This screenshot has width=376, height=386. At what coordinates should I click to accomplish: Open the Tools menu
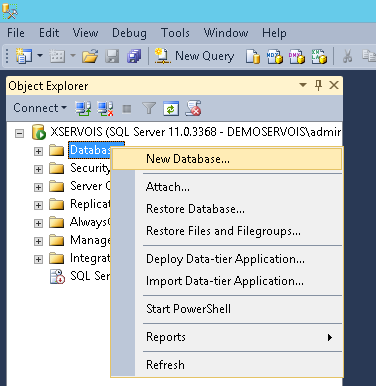(x=175, y=33)
